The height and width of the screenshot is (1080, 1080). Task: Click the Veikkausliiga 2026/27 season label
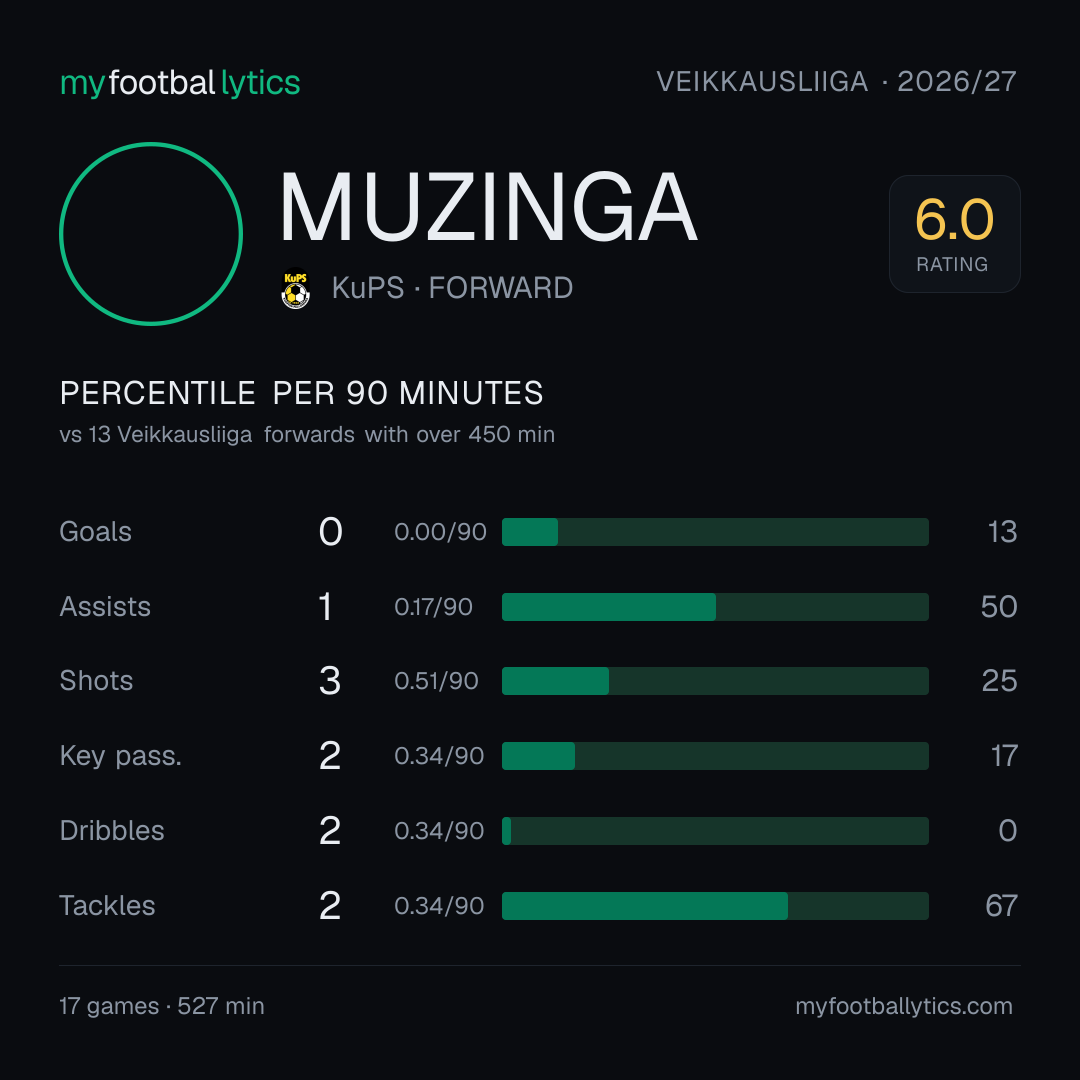click(x=836, y=82)
